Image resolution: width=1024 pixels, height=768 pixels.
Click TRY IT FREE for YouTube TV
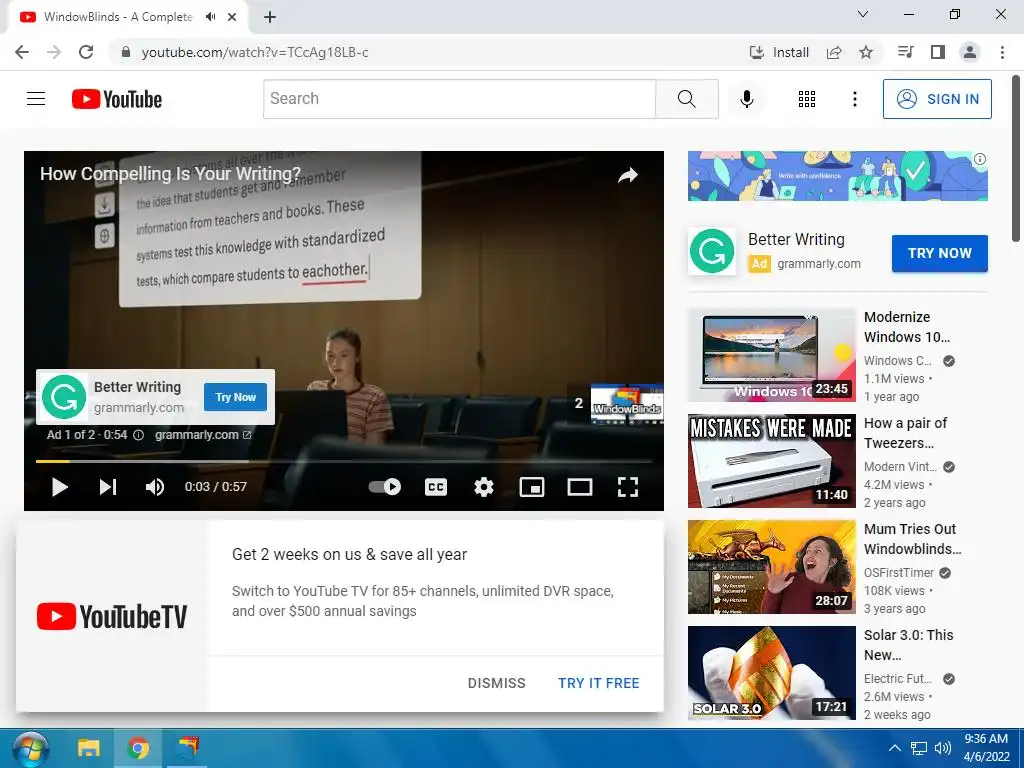point(598,683)
